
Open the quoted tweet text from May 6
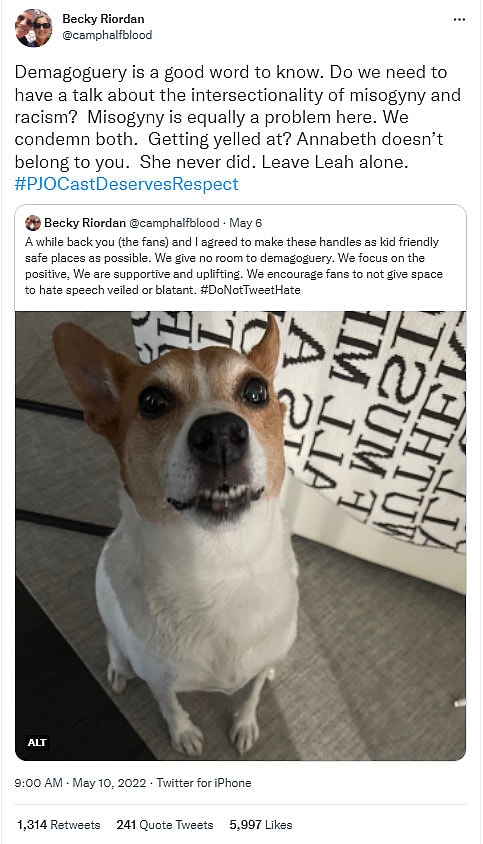234,266
